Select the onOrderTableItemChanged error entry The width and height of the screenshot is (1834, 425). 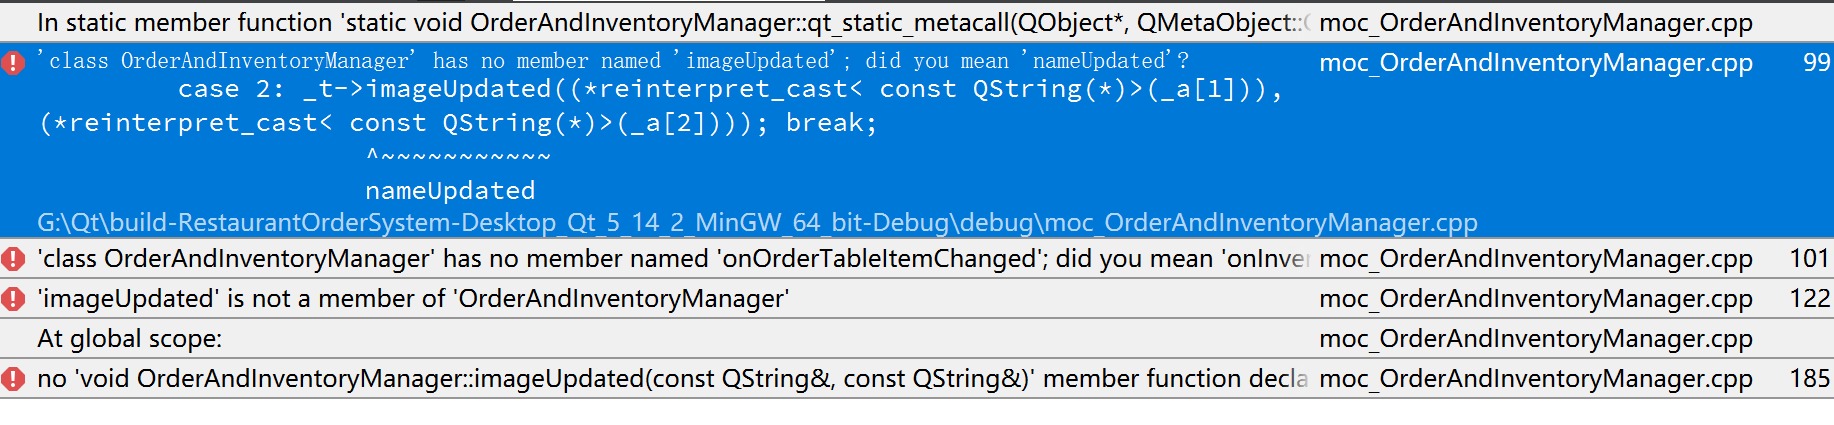[917, 259]
